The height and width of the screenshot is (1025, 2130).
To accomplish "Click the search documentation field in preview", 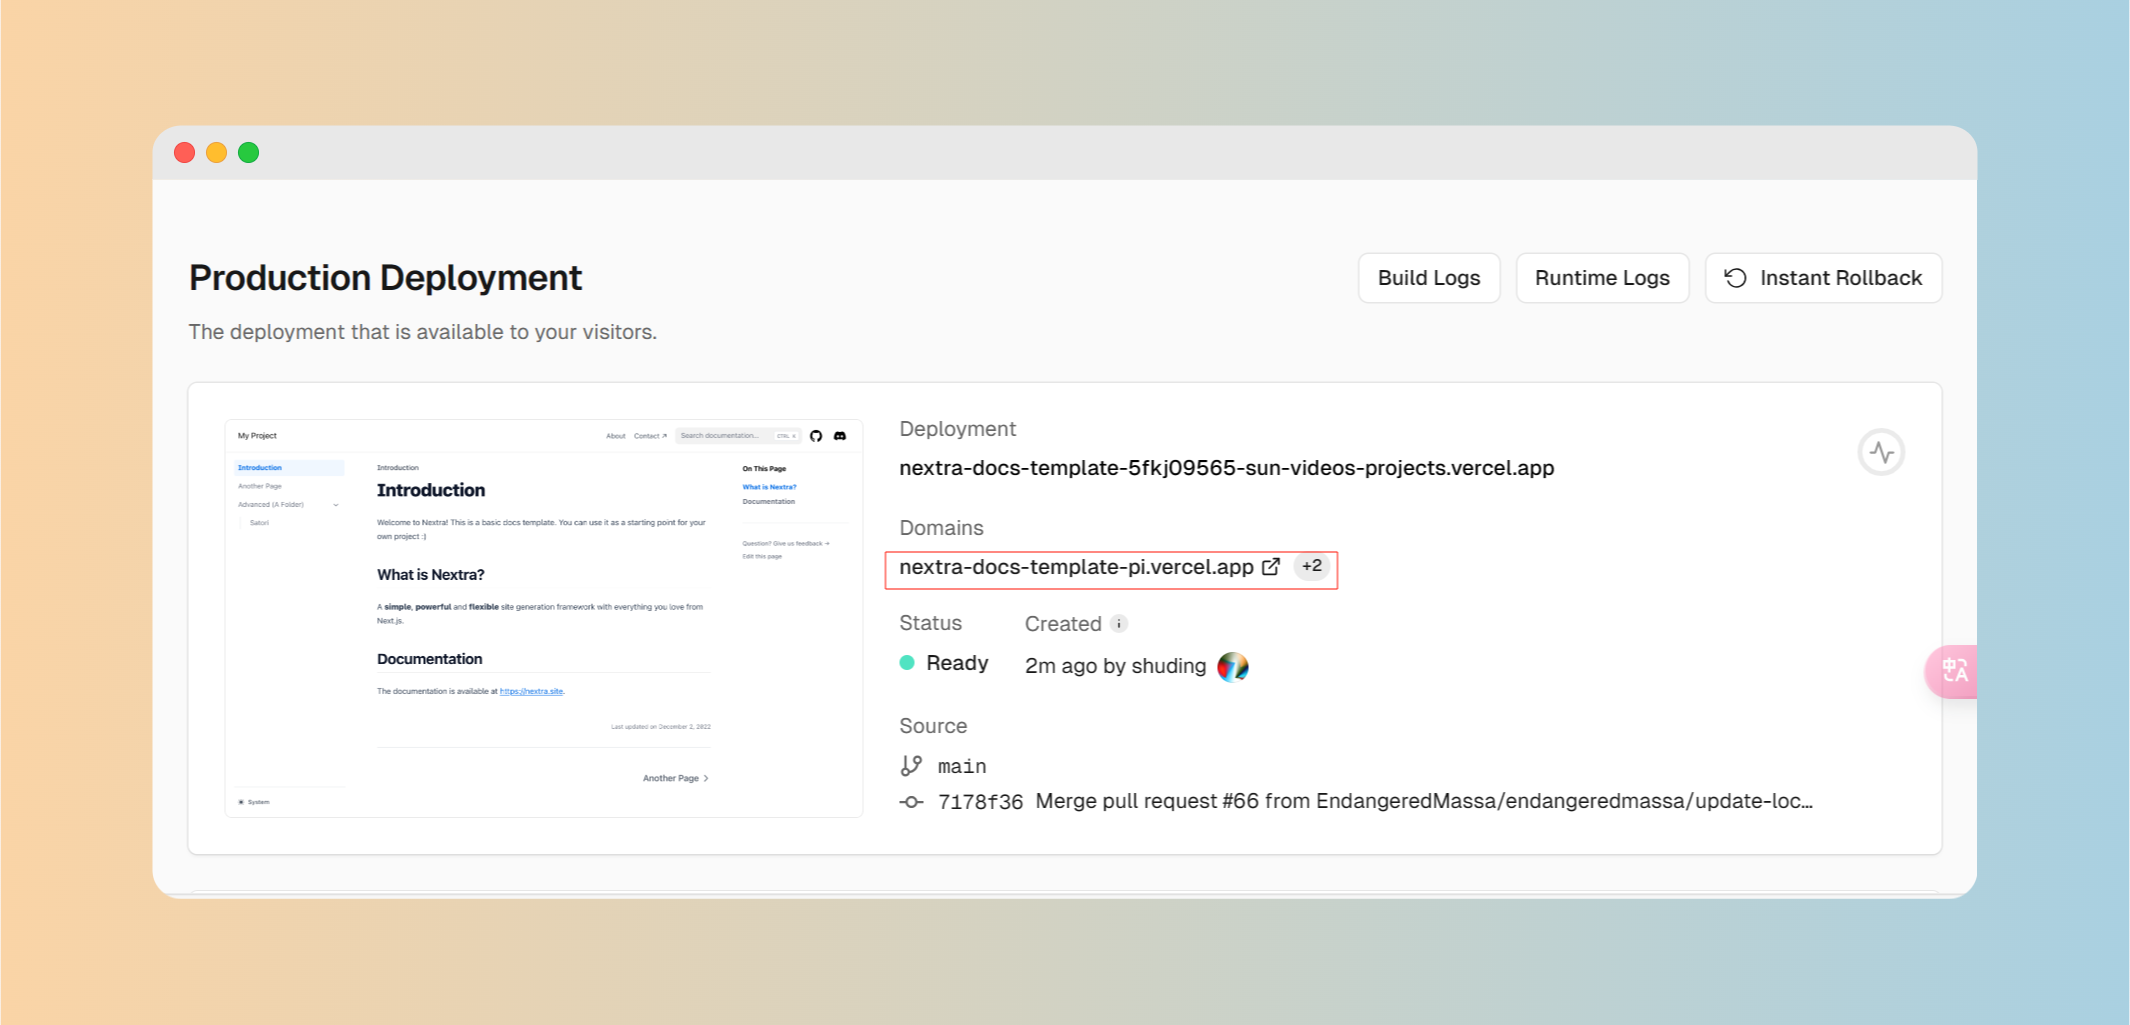I will (738, 436).
